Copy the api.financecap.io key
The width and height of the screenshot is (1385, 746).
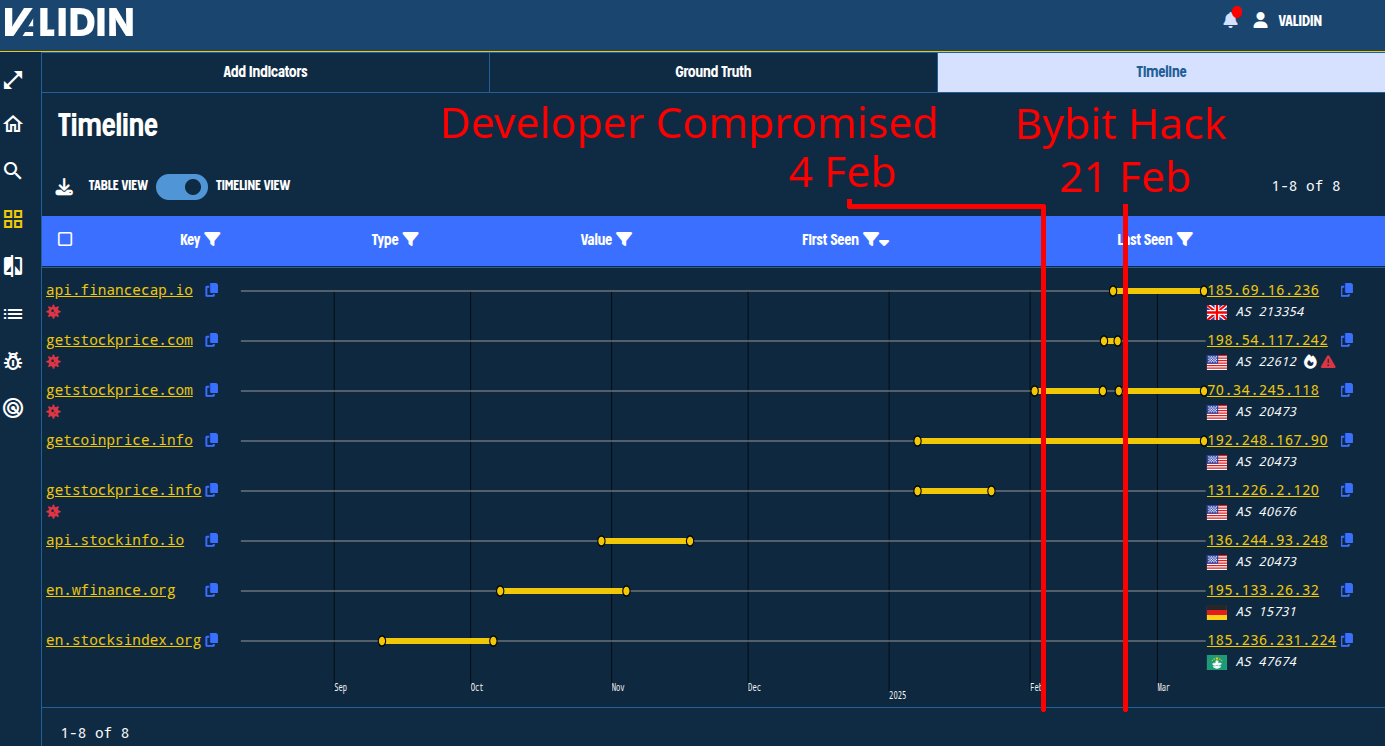point(212,290)
